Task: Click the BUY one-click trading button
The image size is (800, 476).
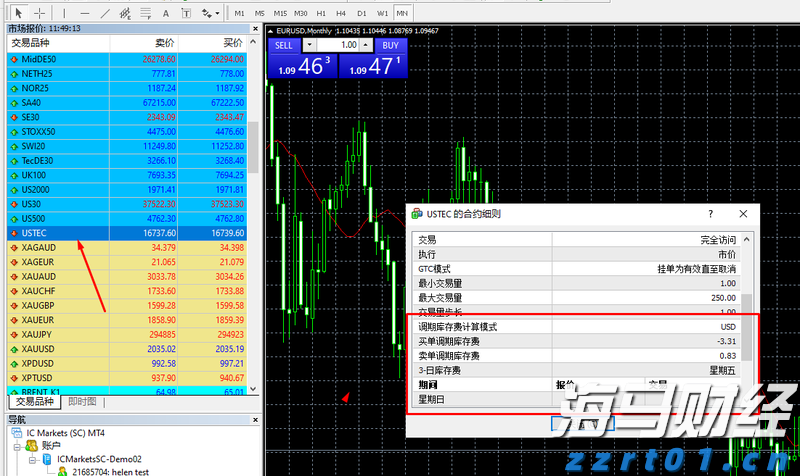Action: point(390,45)
